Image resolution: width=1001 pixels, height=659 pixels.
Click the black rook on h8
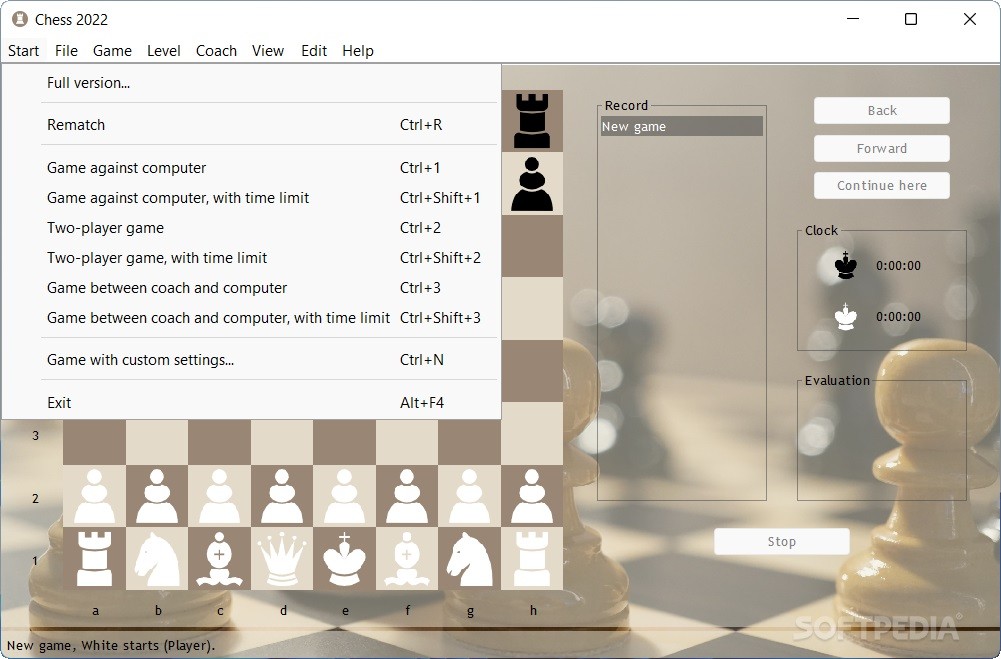coord(532,121)
